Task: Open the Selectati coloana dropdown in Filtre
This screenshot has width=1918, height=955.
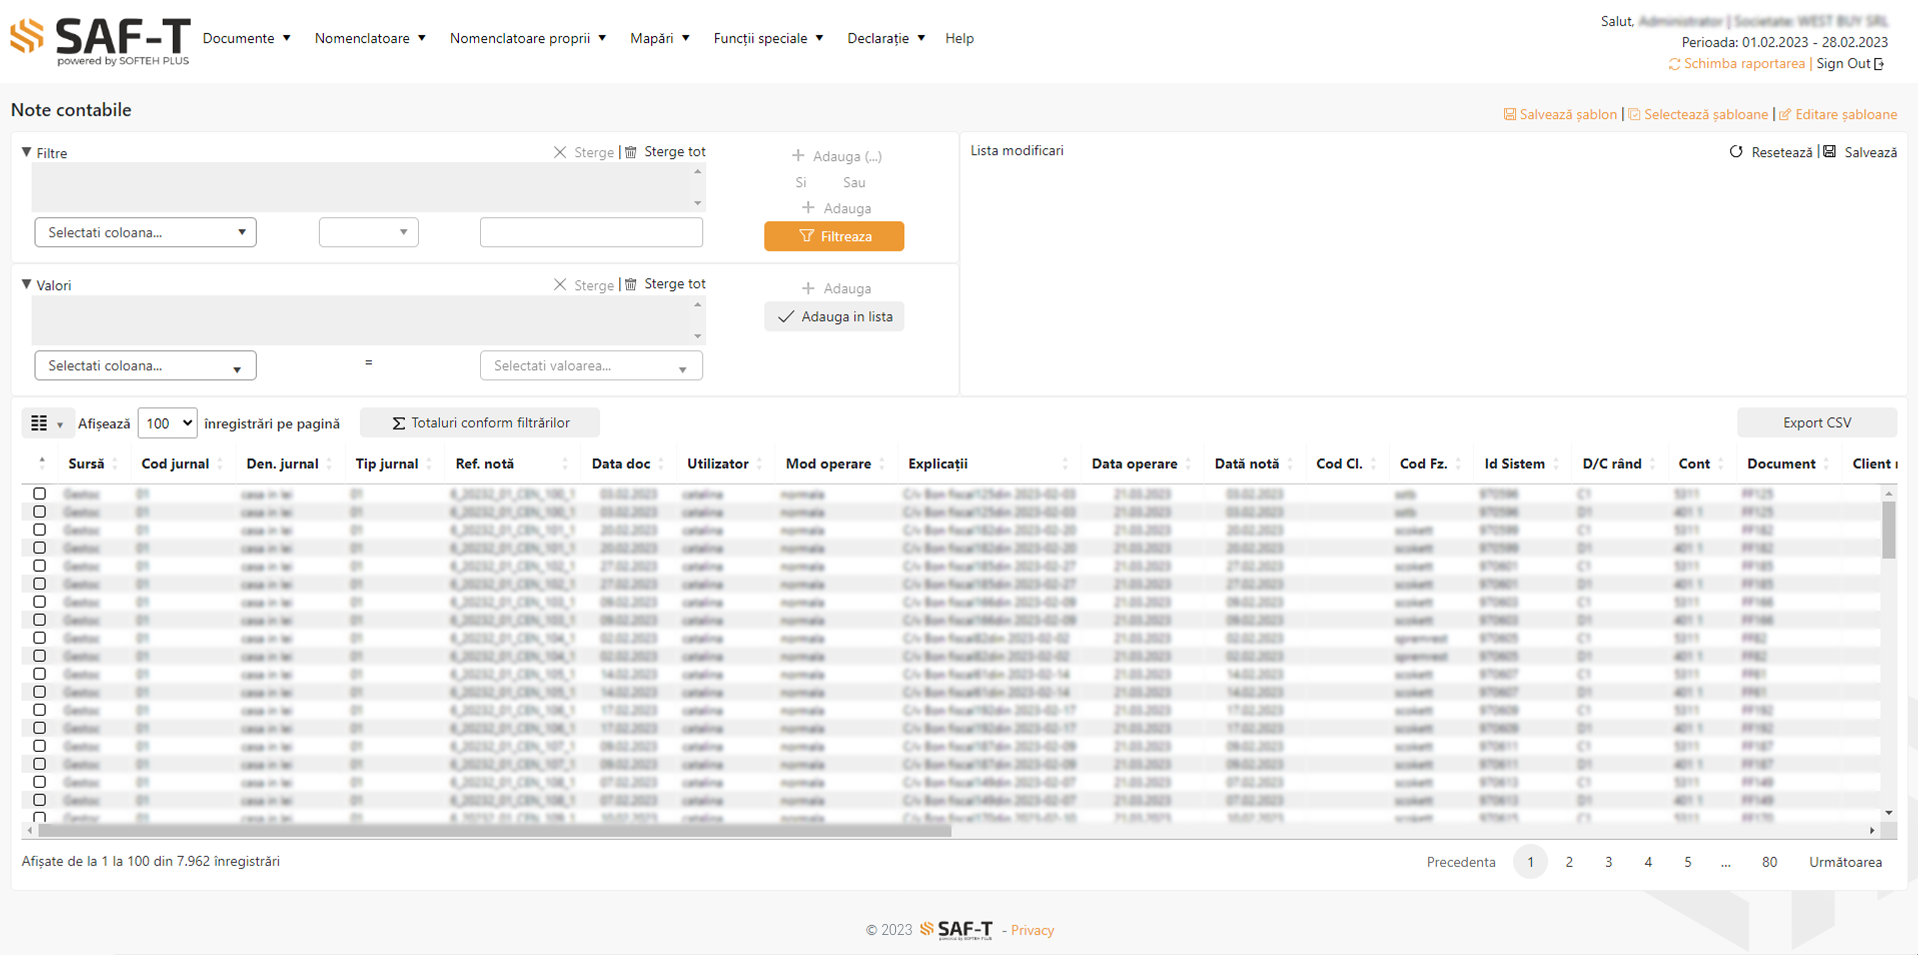Action: pos(145,232)
